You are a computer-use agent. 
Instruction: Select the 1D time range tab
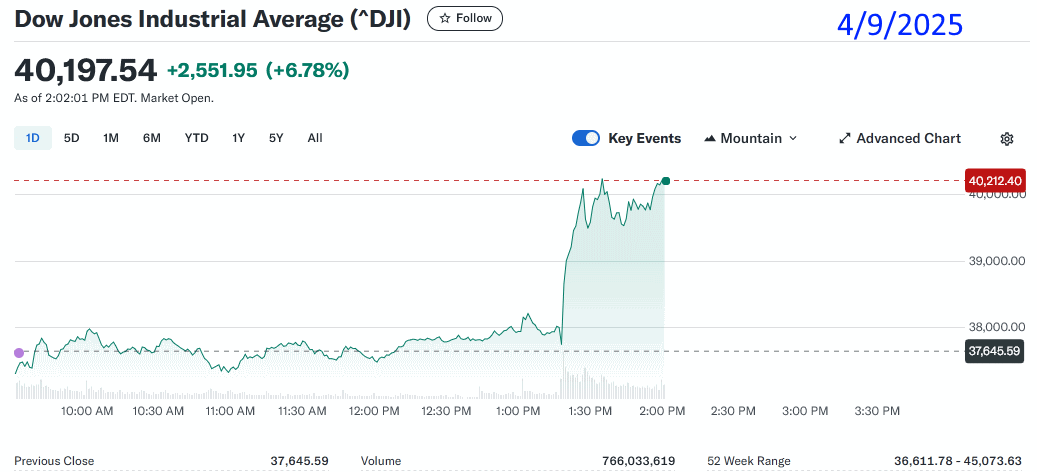[33, 138]
